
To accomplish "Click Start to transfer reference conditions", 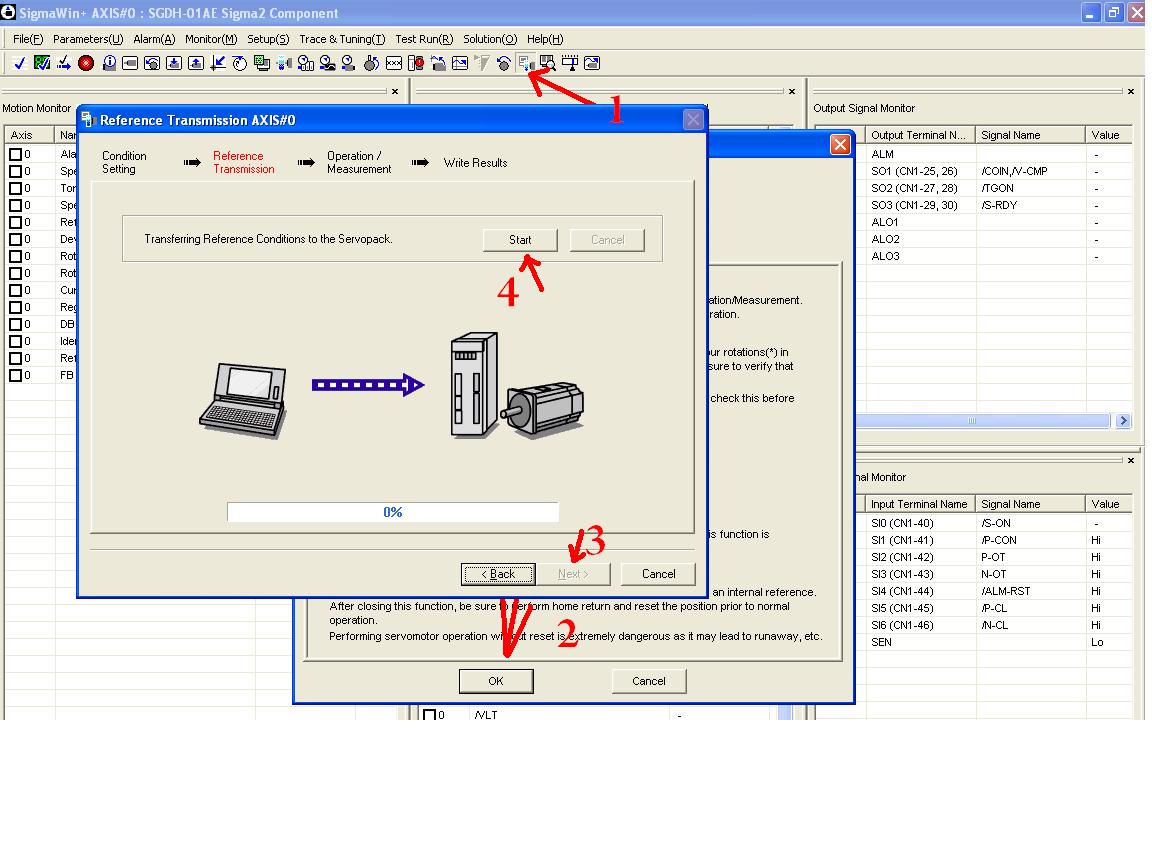I will coord(520,240).
